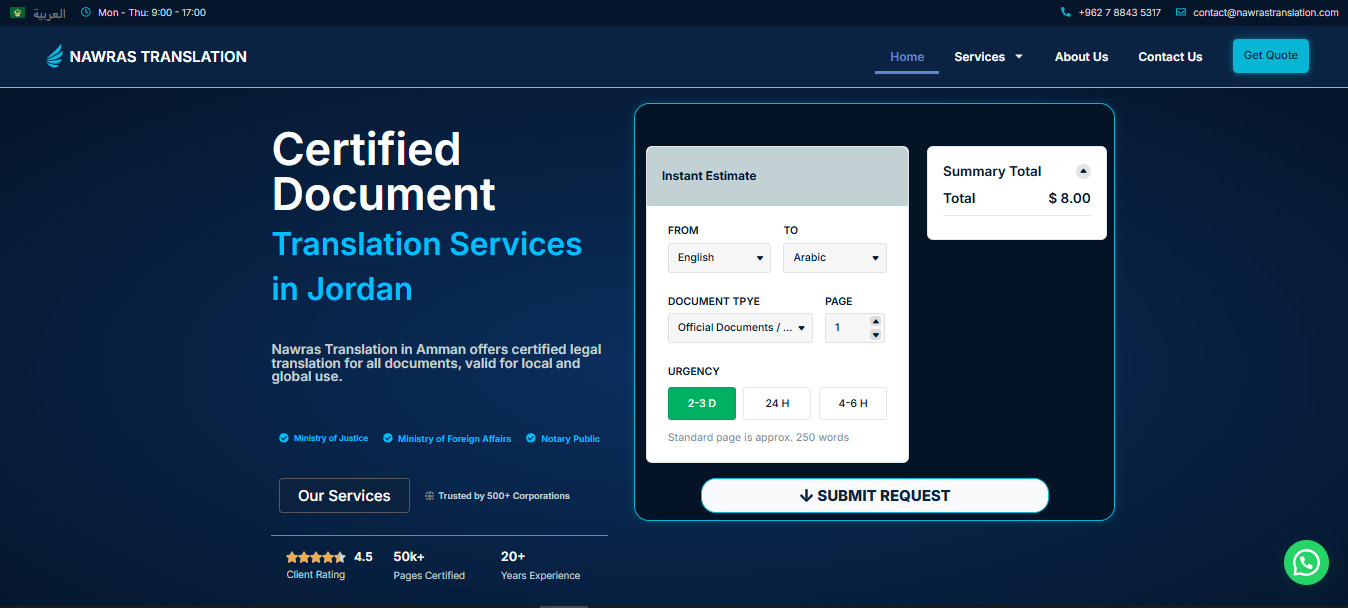Click the Nawras Translation logo
The height and width of the screenshot is (608, 1348).
[147, 57]
